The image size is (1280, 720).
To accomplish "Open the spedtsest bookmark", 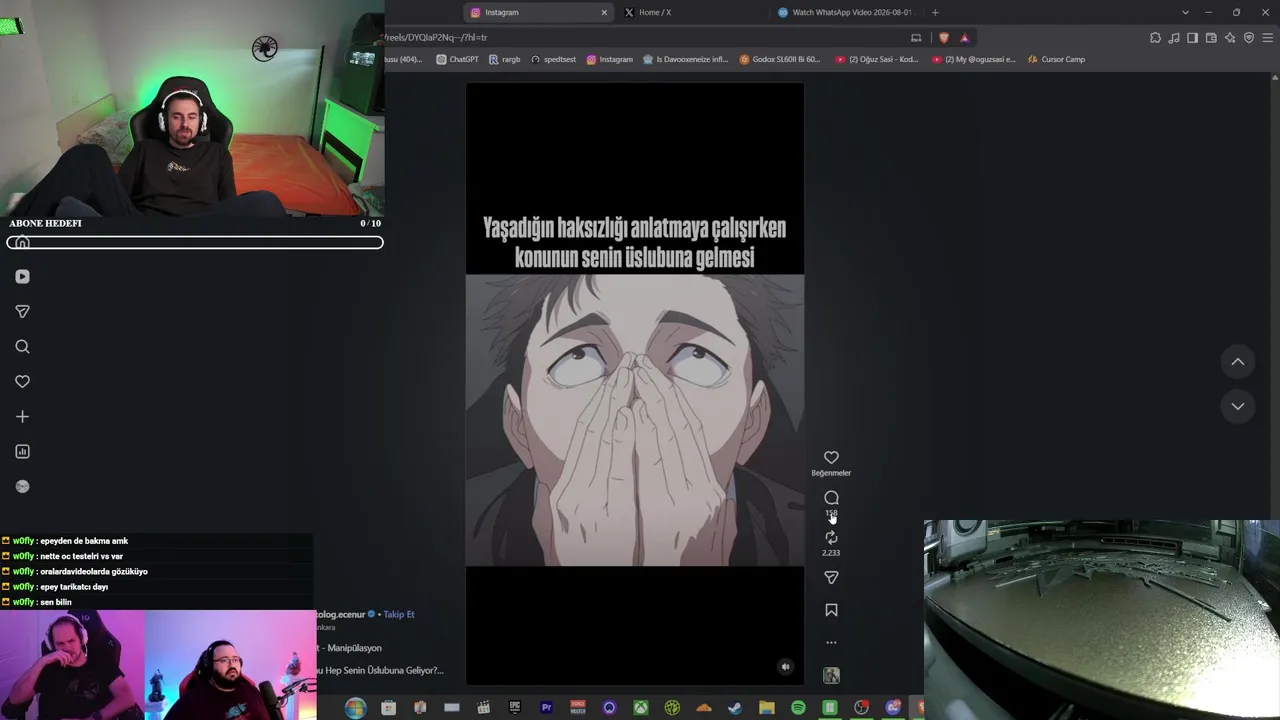I will pos(553,59).
